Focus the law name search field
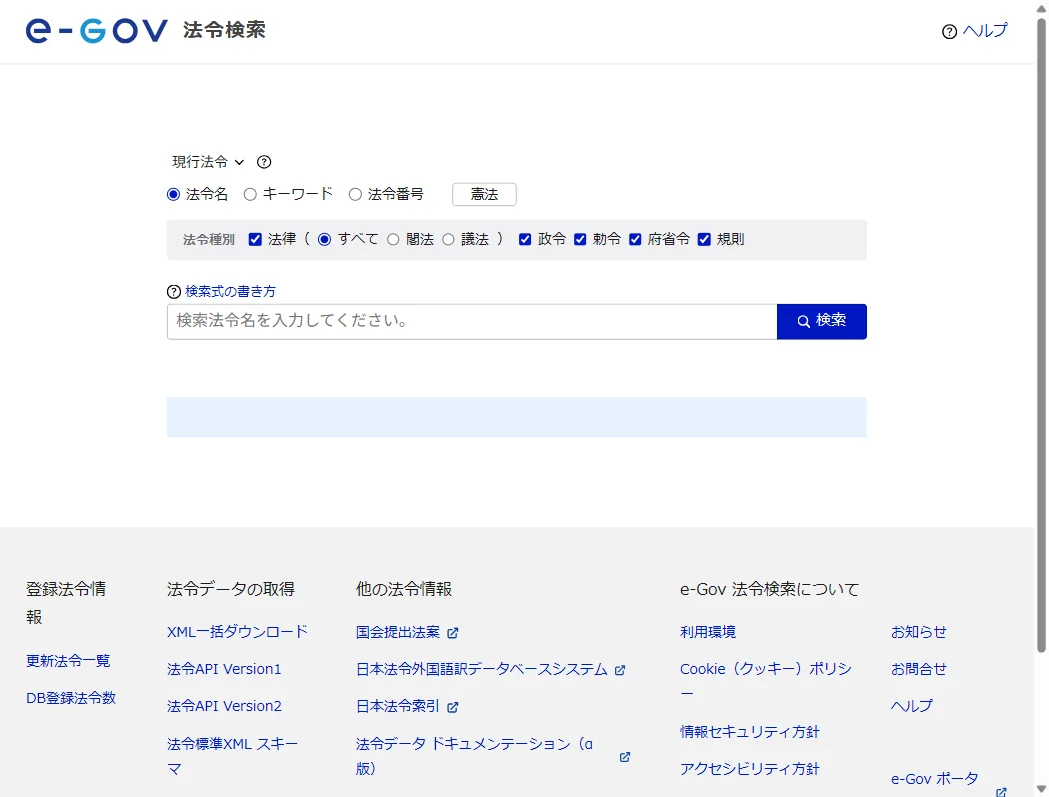 472,321
